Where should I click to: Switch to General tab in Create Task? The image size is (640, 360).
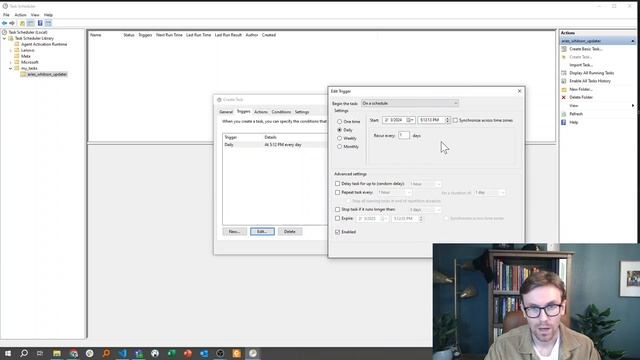[x=226, y=112]
